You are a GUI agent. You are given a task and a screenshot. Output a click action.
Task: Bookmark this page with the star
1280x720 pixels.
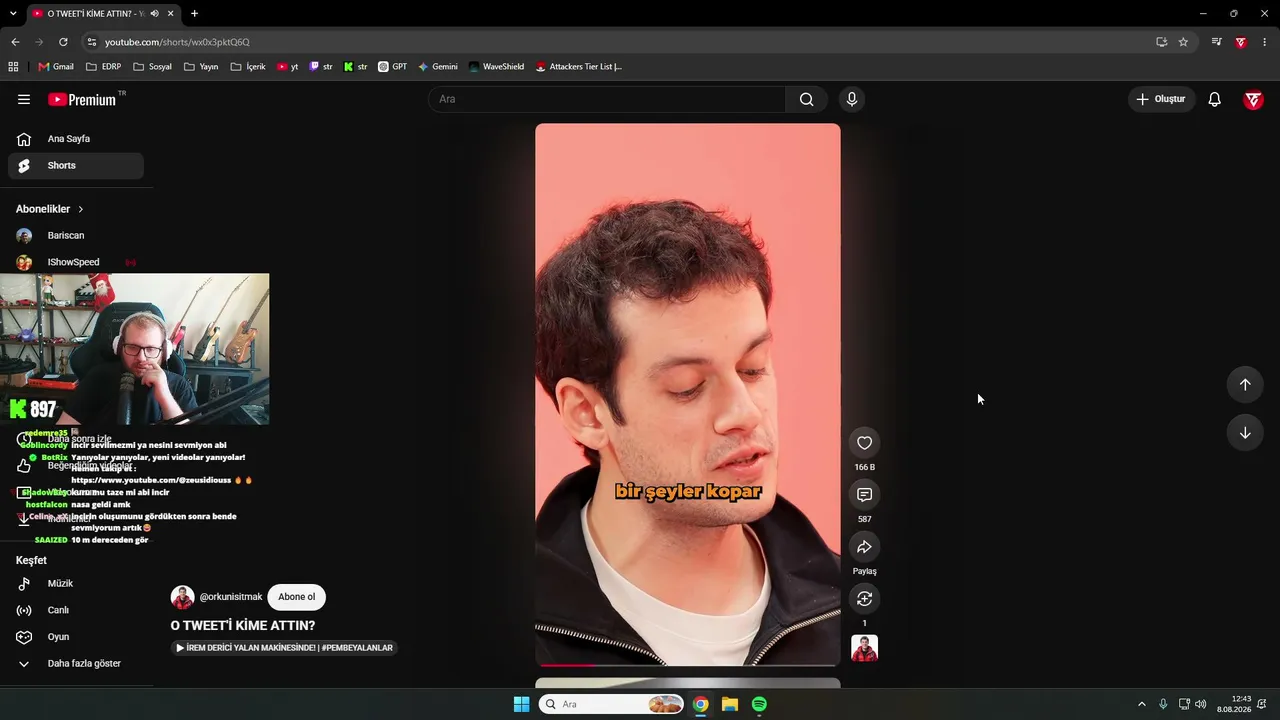coord(1183,42)
